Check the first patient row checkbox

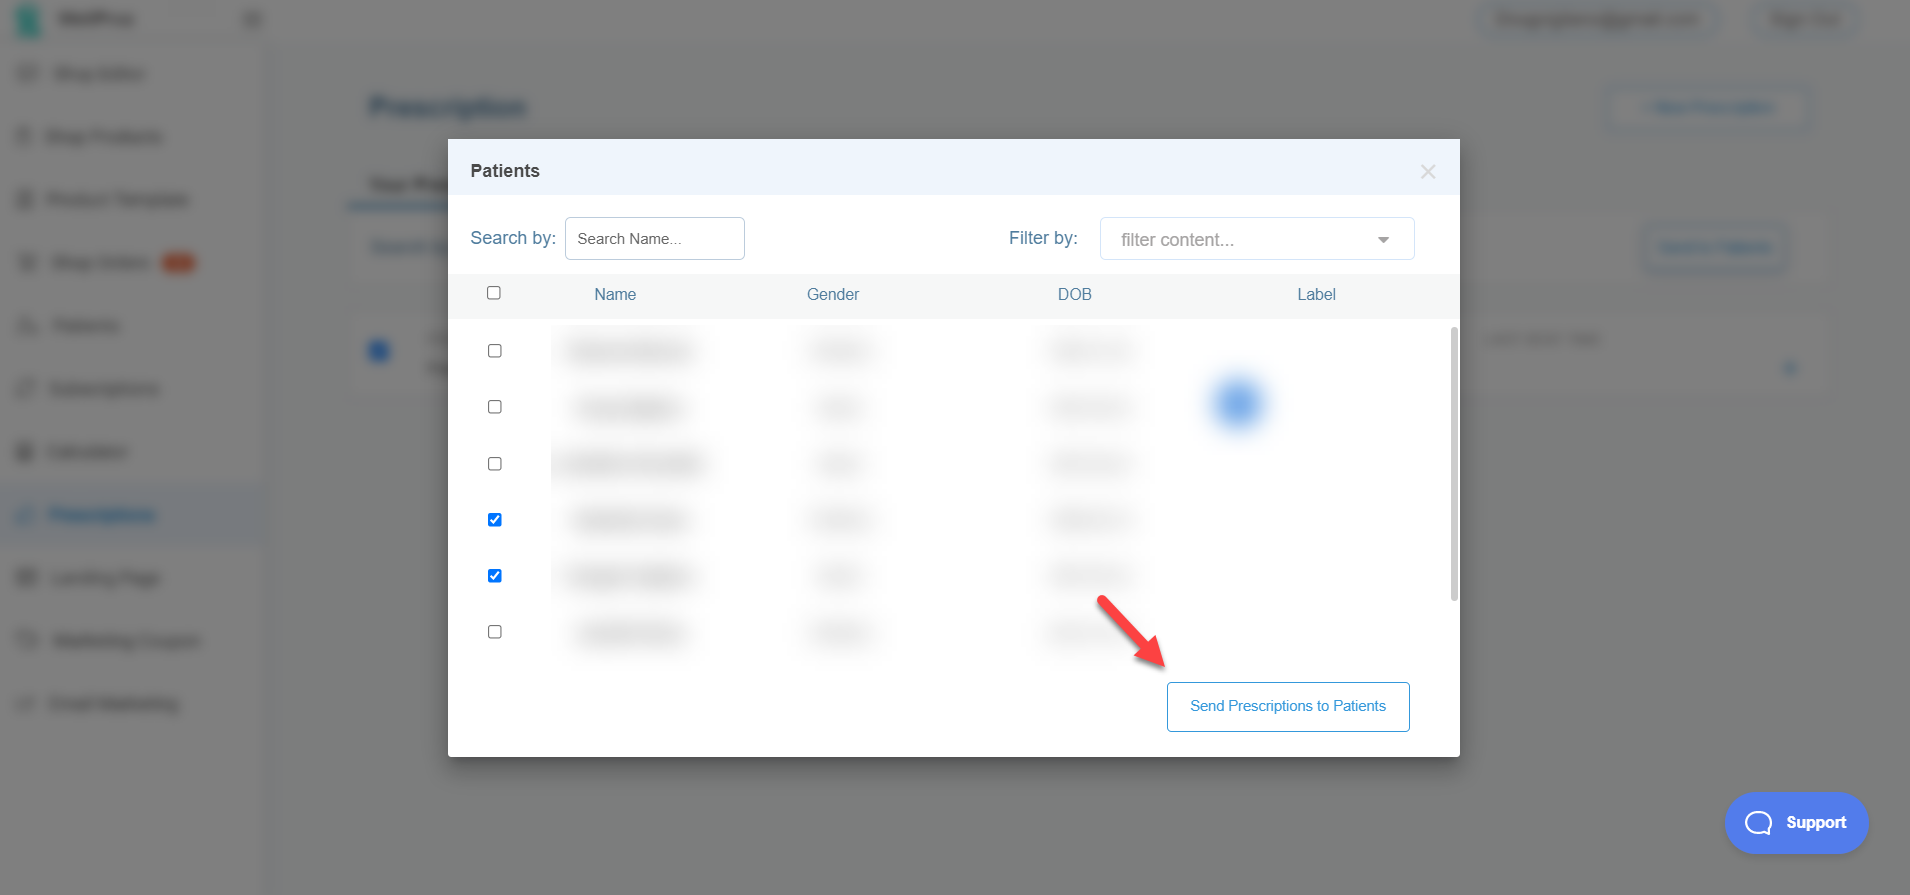tap(495, 351)
